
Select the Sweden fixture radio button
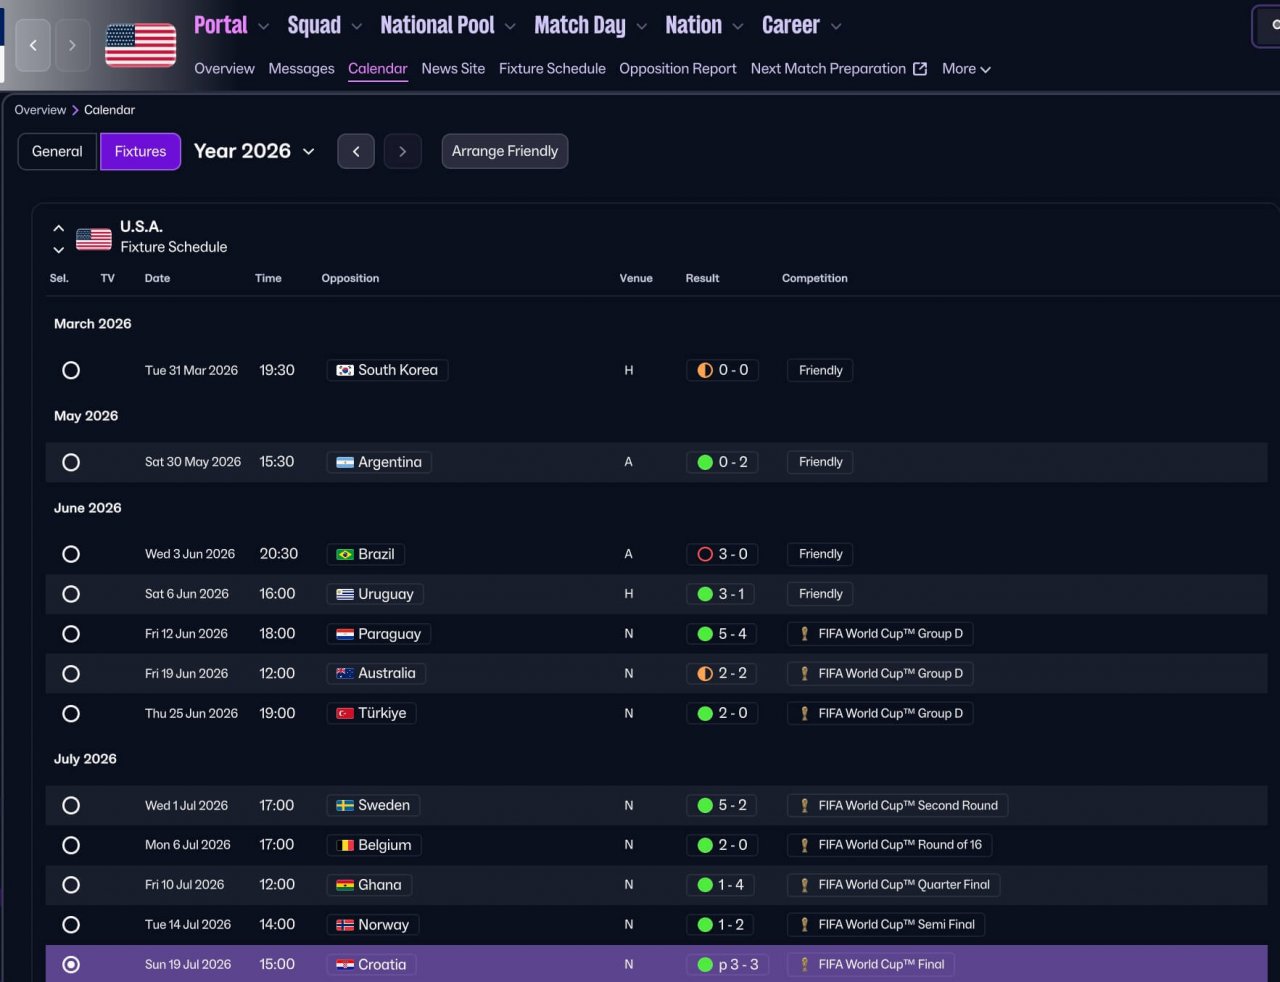click(71, 805)
